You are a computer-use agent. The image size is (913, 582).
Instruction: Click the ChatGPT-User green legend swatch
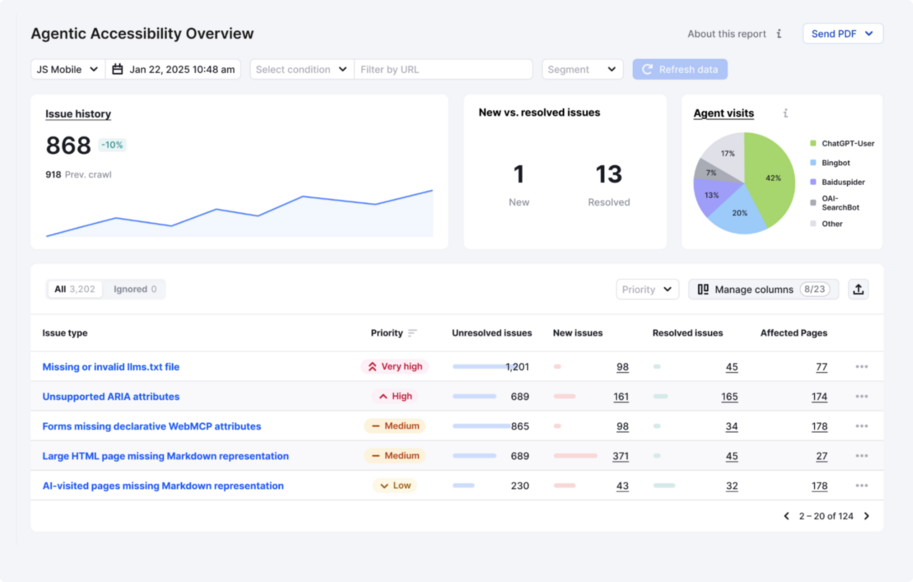813,143
